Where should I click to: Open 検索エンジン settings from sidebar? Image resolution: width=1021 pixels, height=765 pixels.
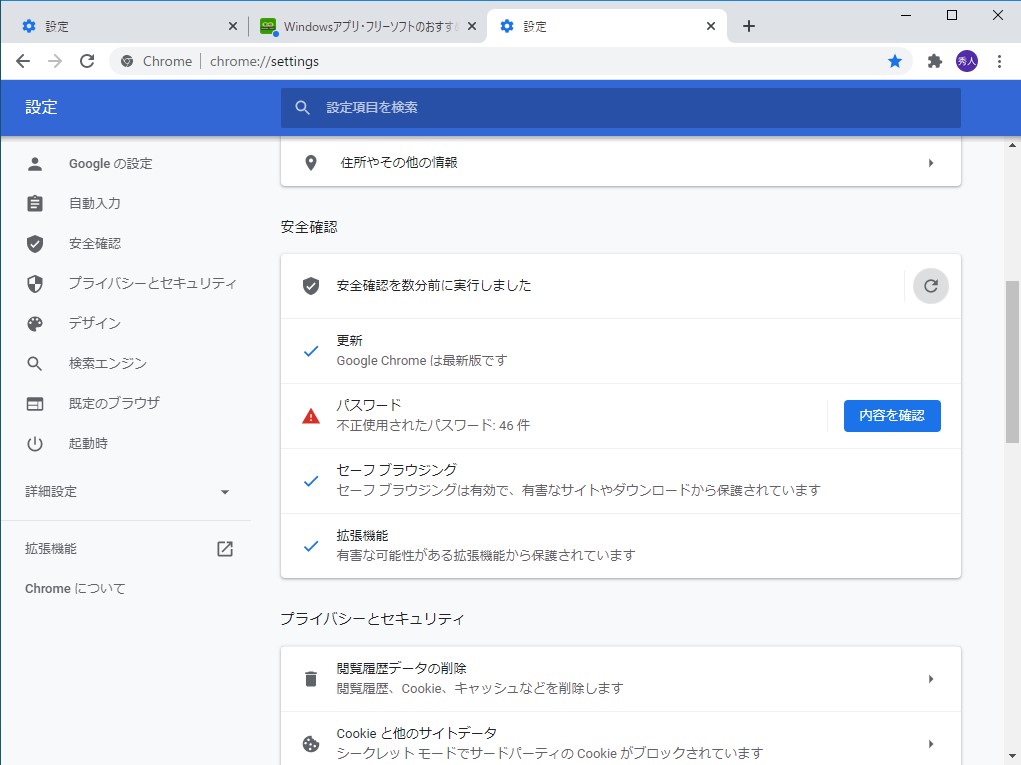click(x=103, y=363)
